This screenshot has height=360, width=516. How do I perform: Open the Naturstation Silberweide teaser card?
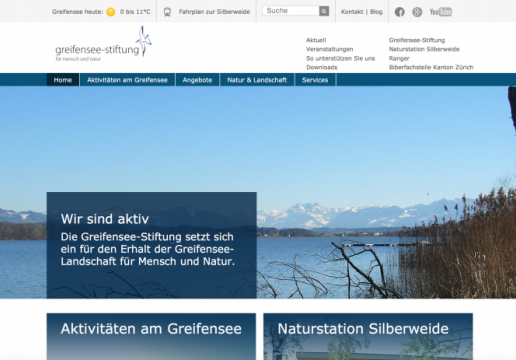pos(368,336)
